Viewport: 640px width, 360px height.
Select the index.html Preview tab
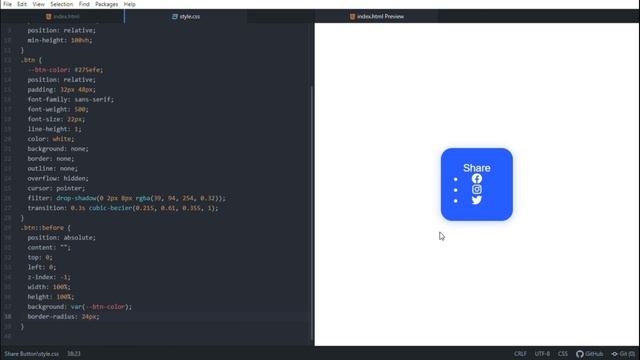click(376, 17)
